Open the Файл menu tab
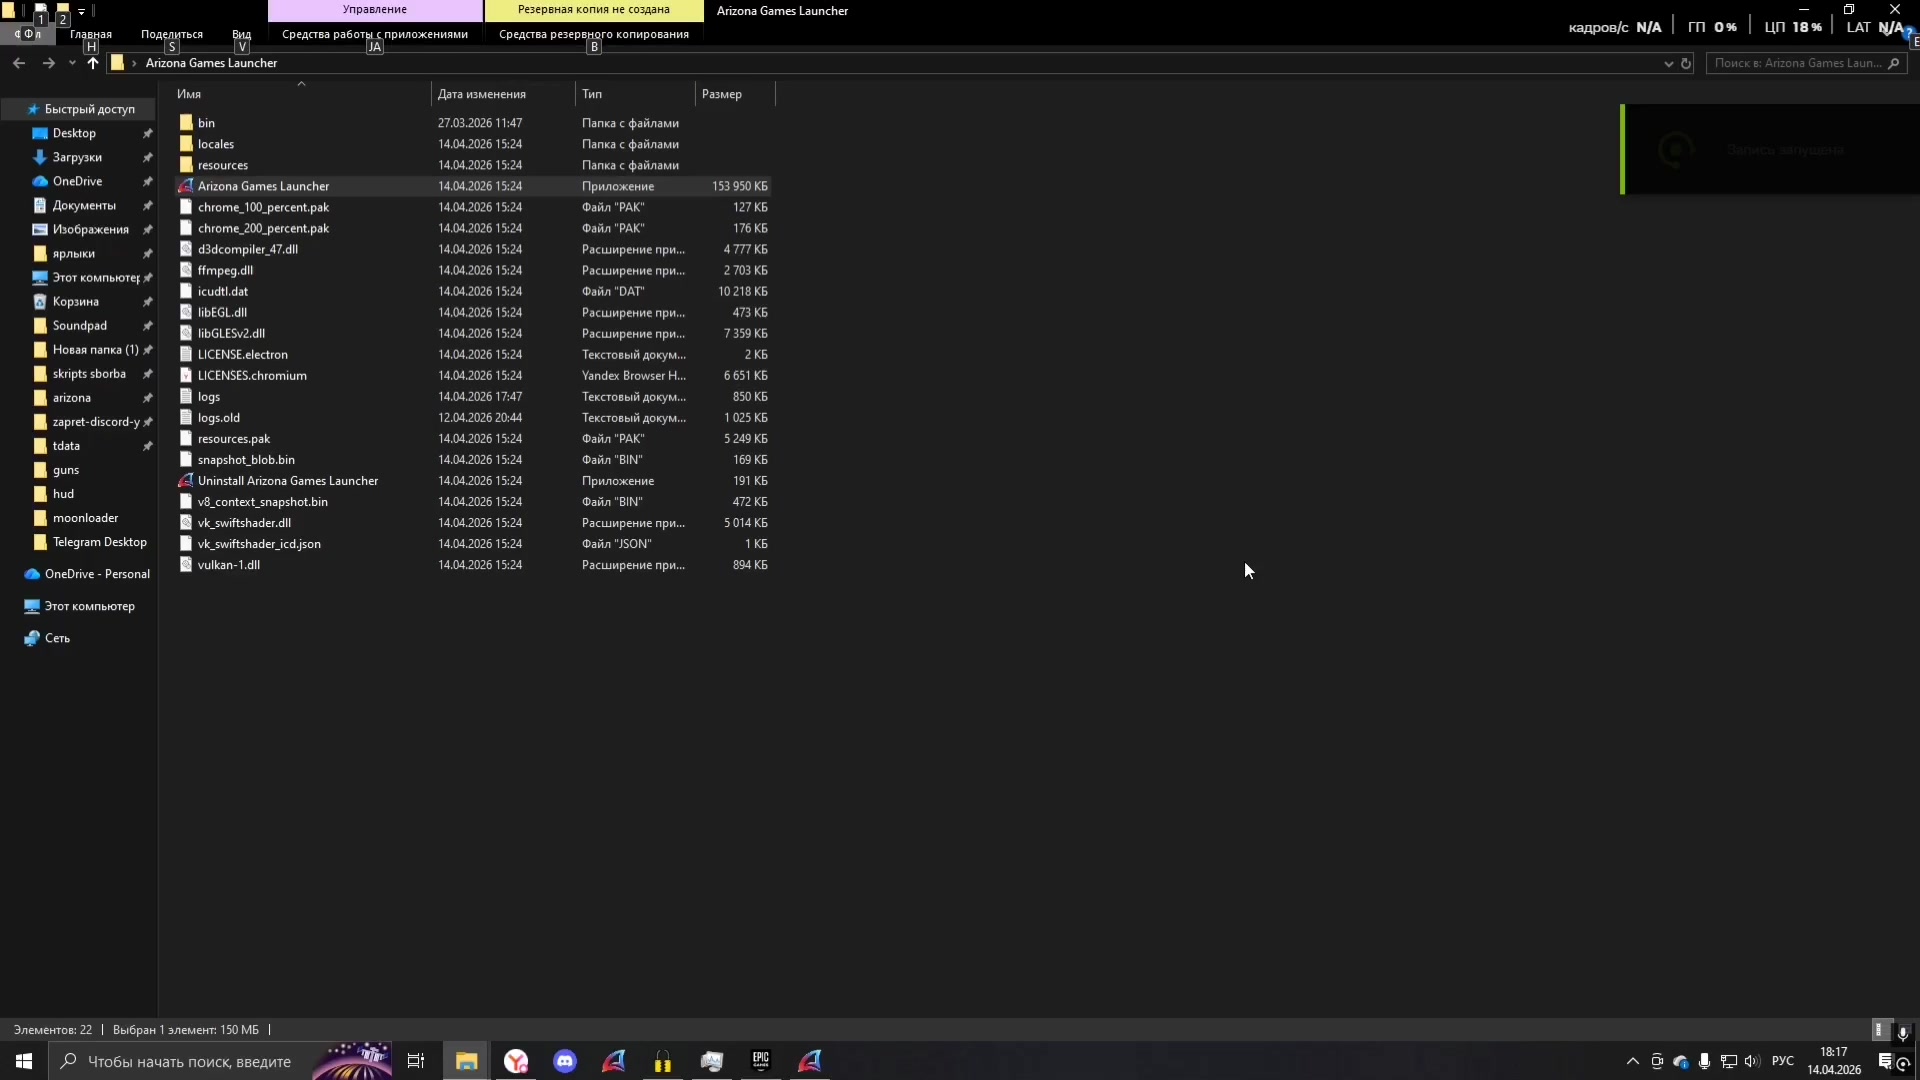 tap(28, 34)
